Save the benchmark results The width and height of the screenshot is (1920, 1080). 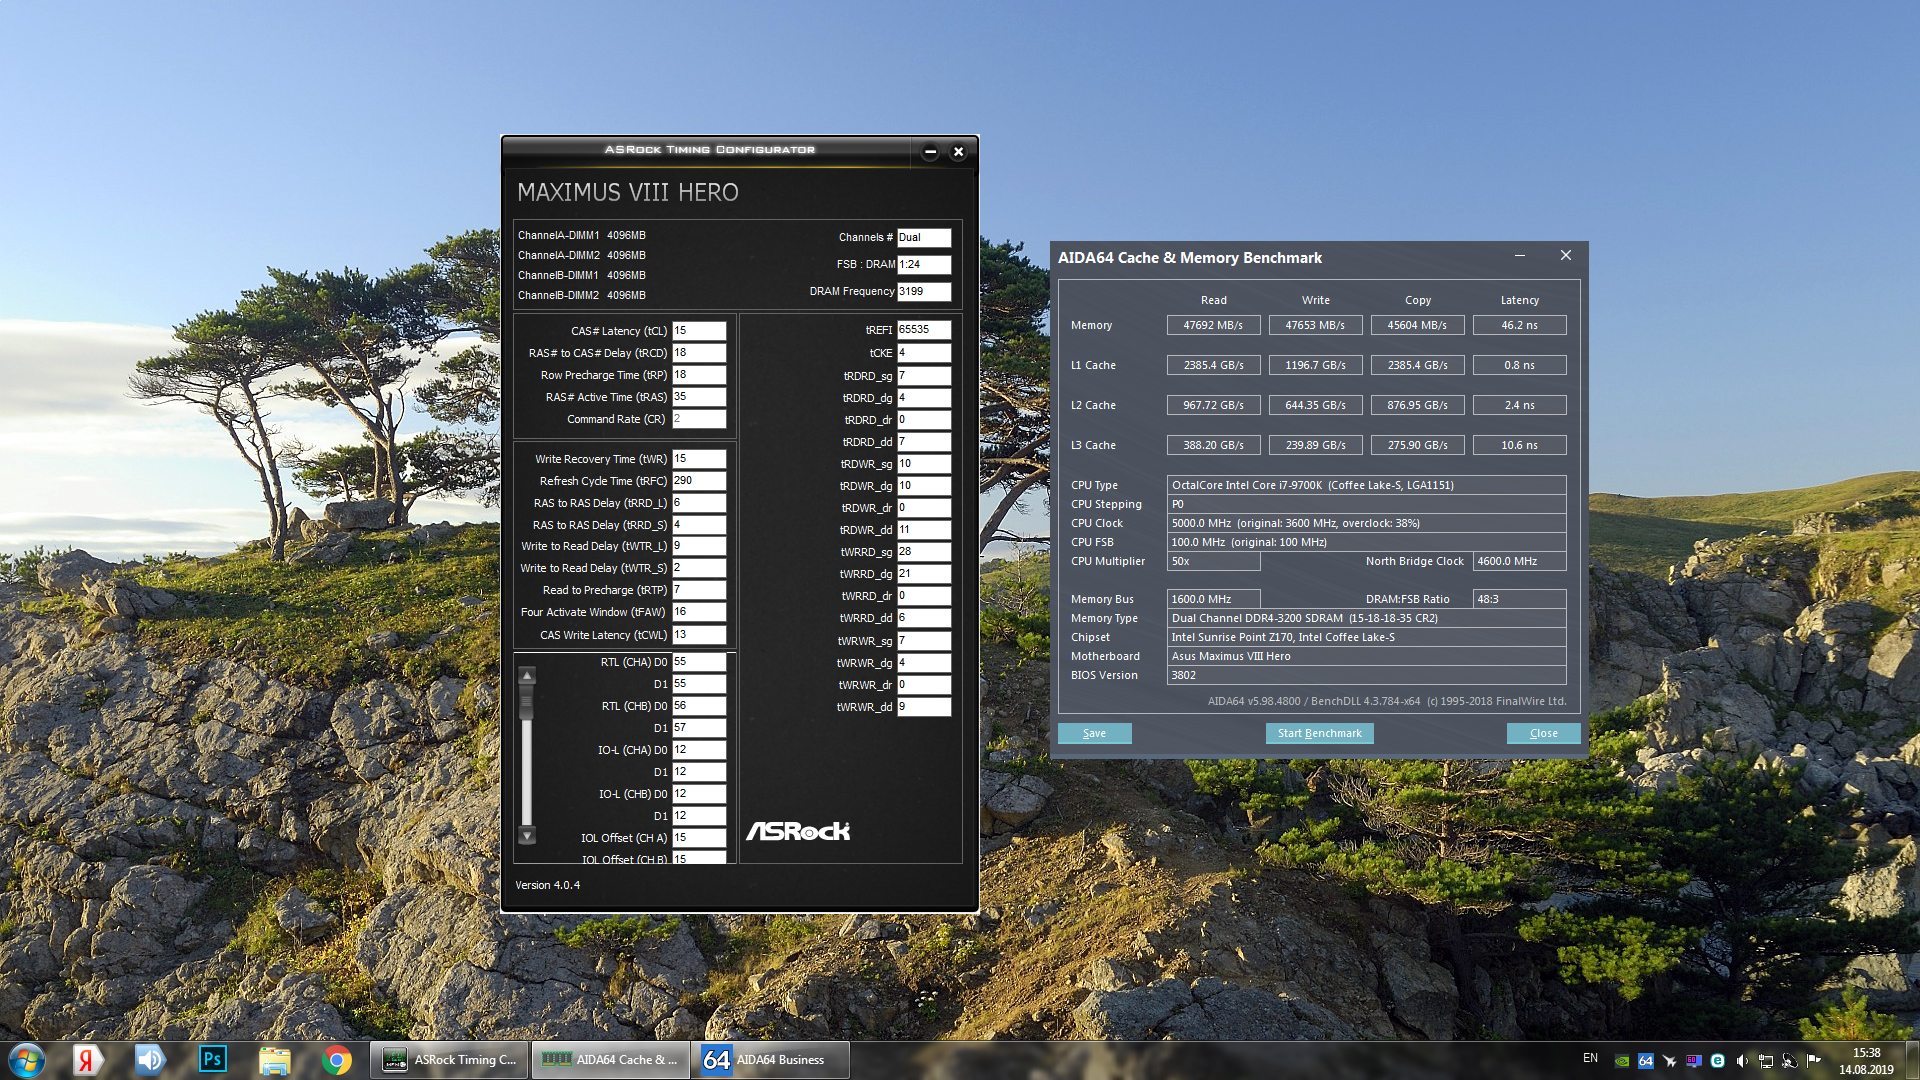coord(1094,733)
